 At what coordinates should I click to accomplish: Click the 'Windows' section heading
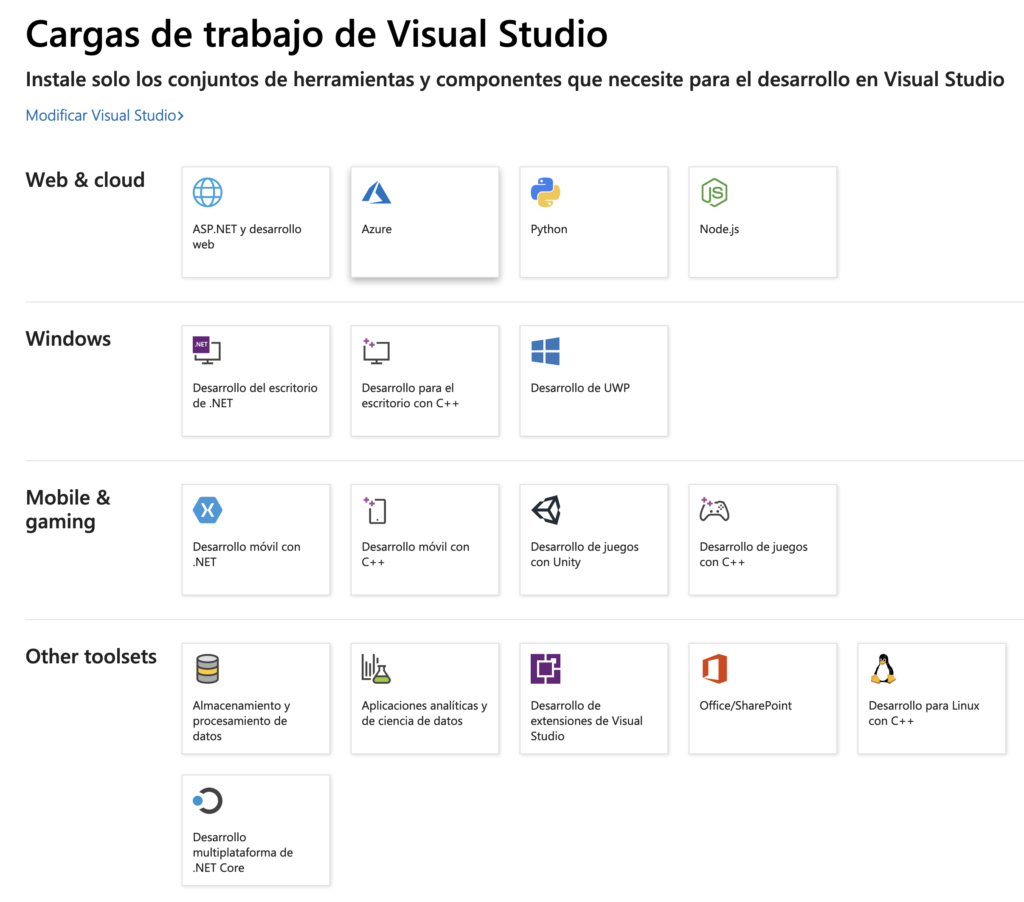[x=68, y=338]
